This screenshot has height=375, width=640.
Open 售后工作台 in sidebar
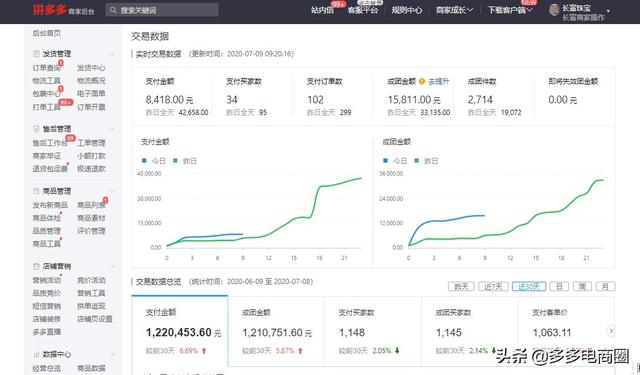pos(50,143)
